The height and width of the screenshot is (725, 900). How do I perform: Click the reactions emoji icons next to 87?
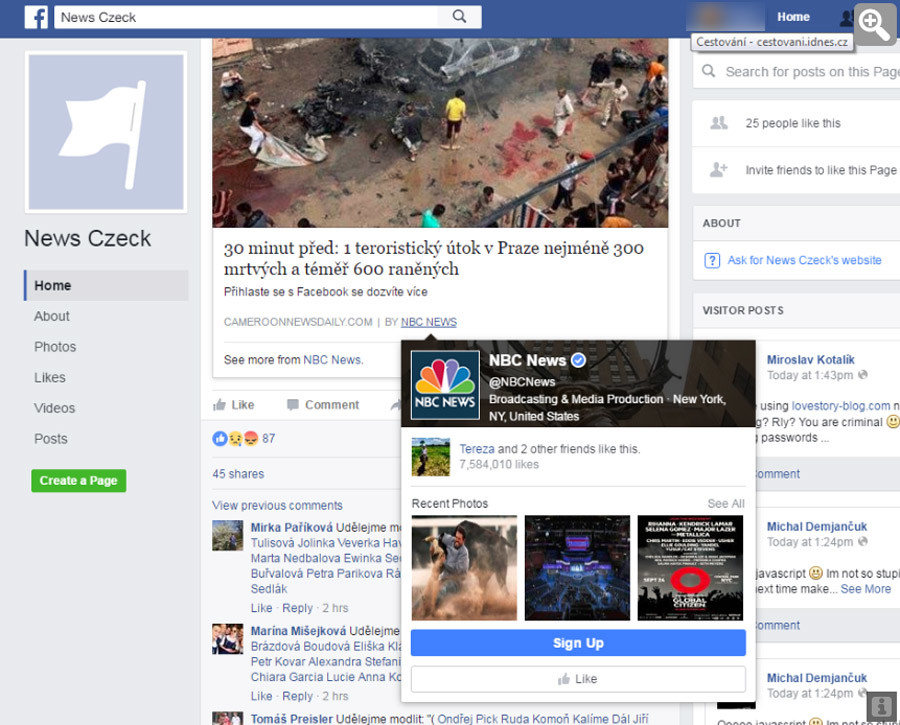point(235,439)
